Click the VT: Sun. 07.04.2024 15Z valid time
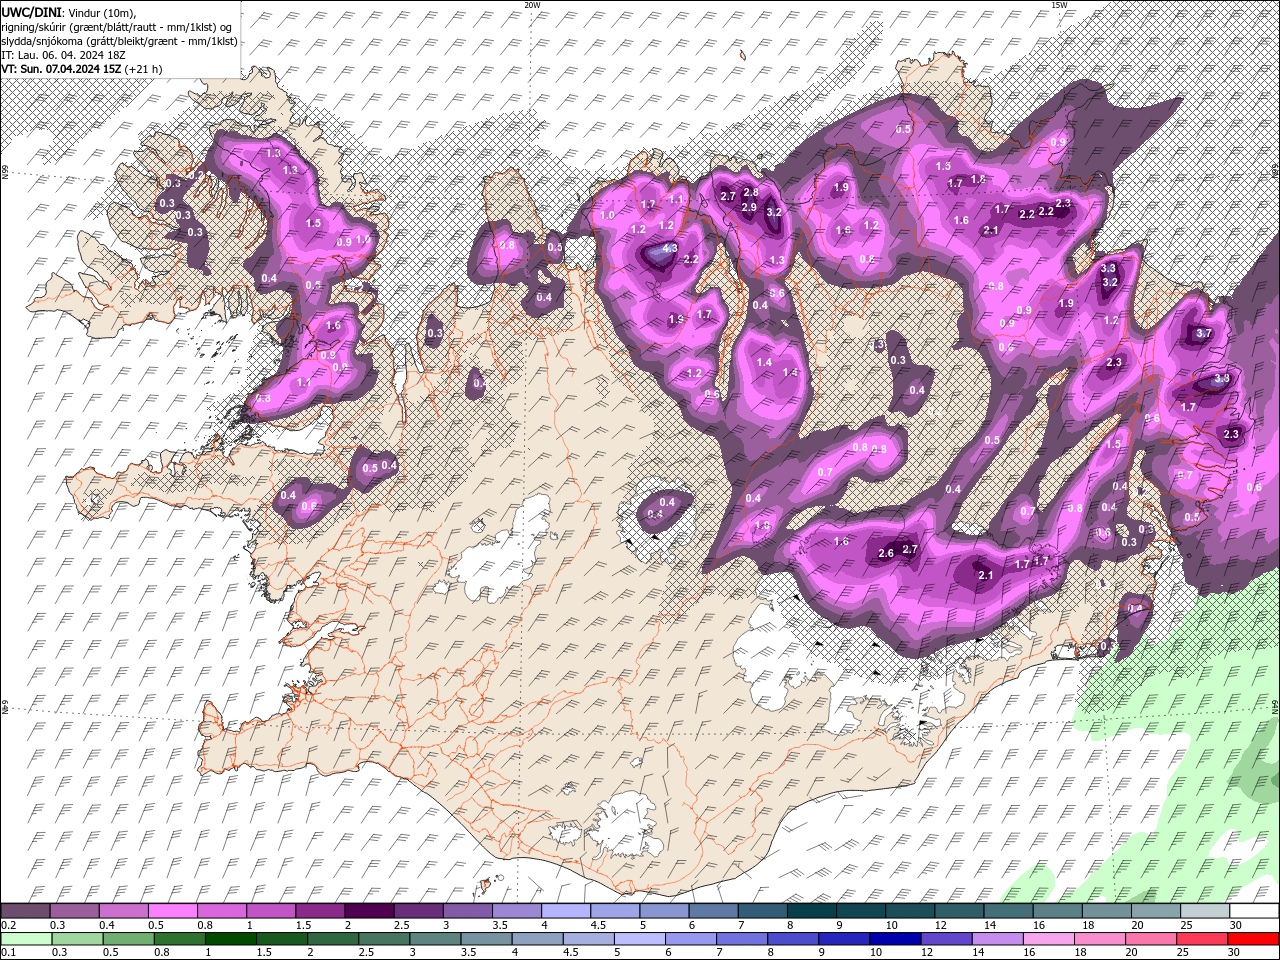The height and width of the screenshot is (960, 1280). pyautogui.click(x=61, y=69)
